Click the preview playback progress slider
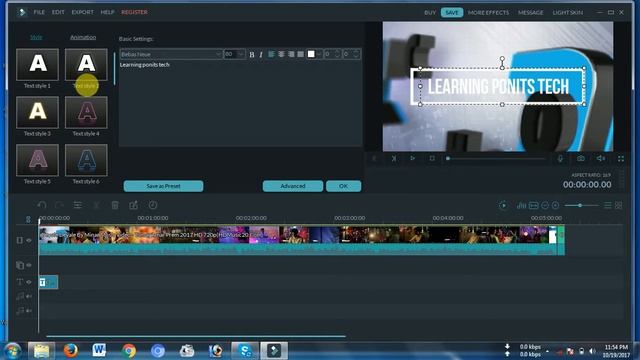 click(x=496, y=158)
